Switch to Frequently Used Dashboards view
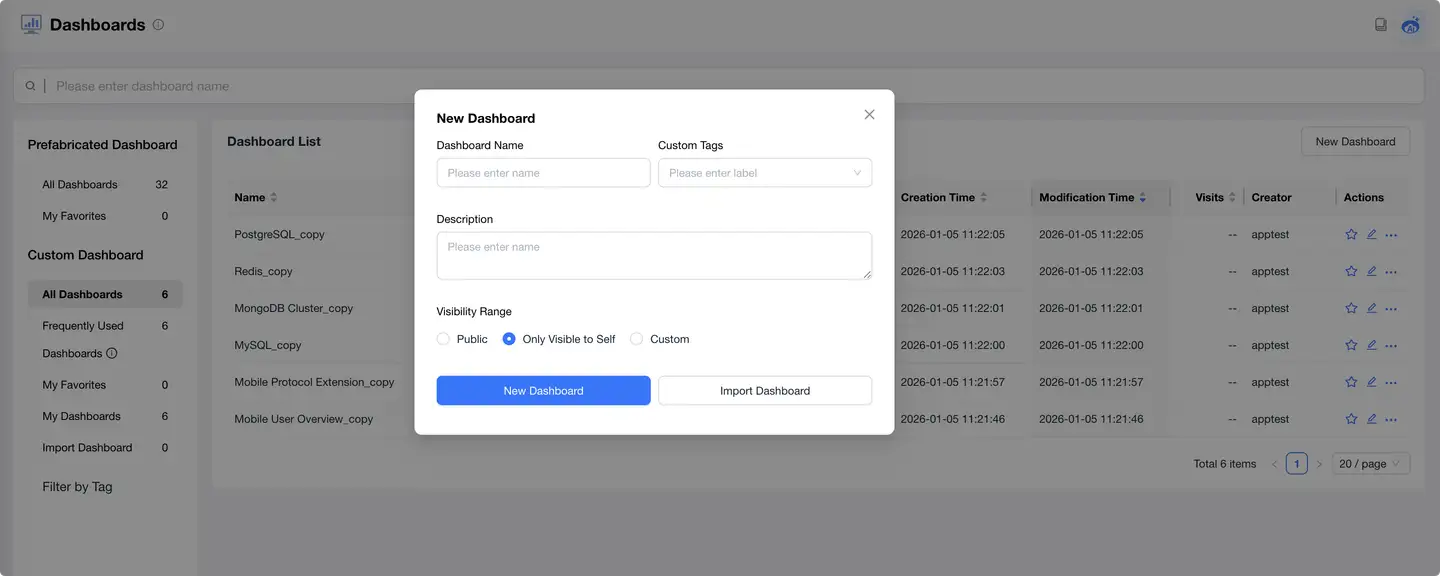The height and width of the screenshot is (576, 1440). point(83,325)
